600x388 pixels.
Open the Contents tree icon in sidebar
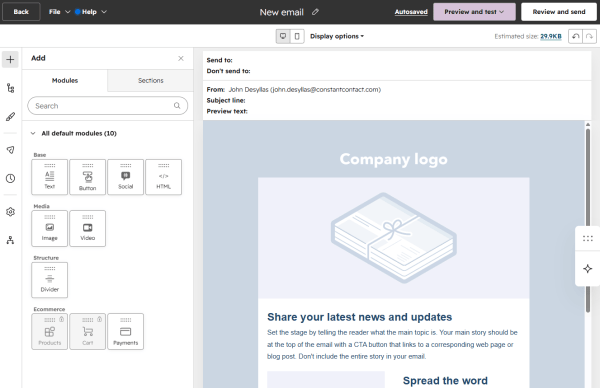10,88
